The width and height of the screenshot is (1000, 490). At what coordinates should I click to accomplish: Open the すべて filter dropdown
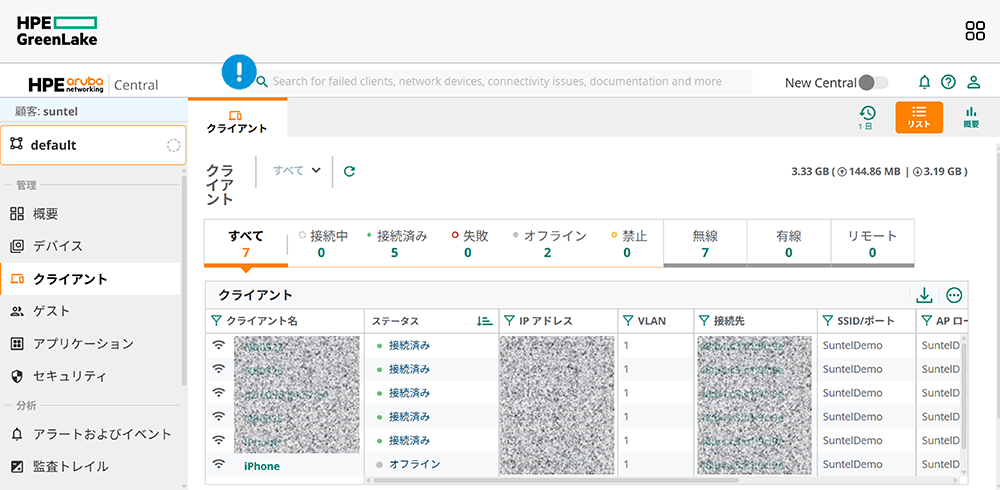click(297, 170)
